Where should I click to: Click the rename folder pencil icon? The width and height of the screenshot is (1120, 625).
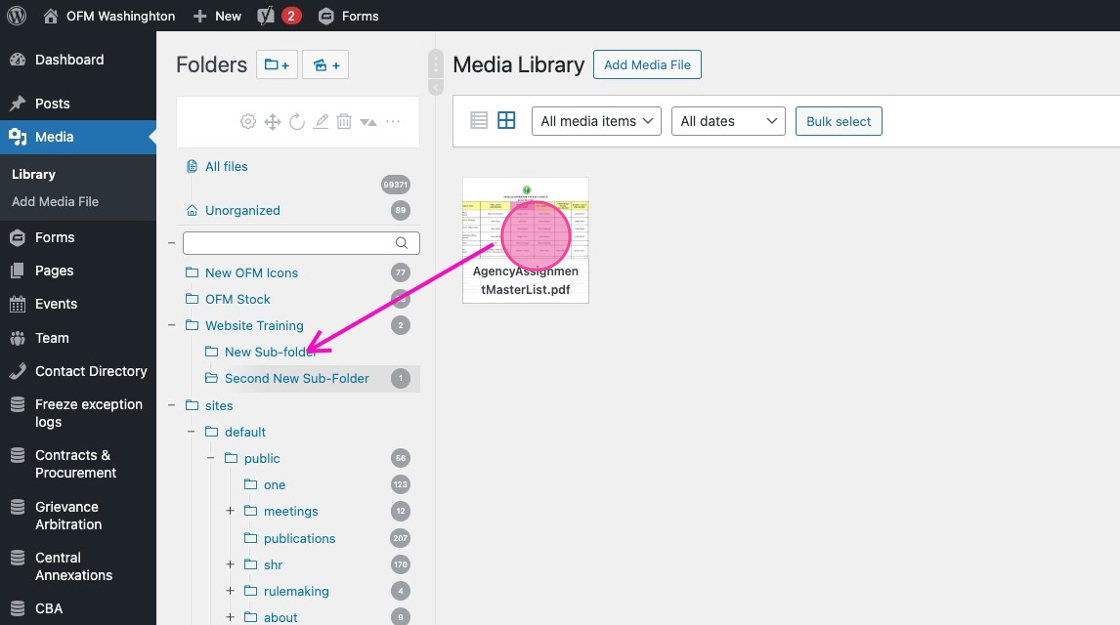tap(321, 121)
